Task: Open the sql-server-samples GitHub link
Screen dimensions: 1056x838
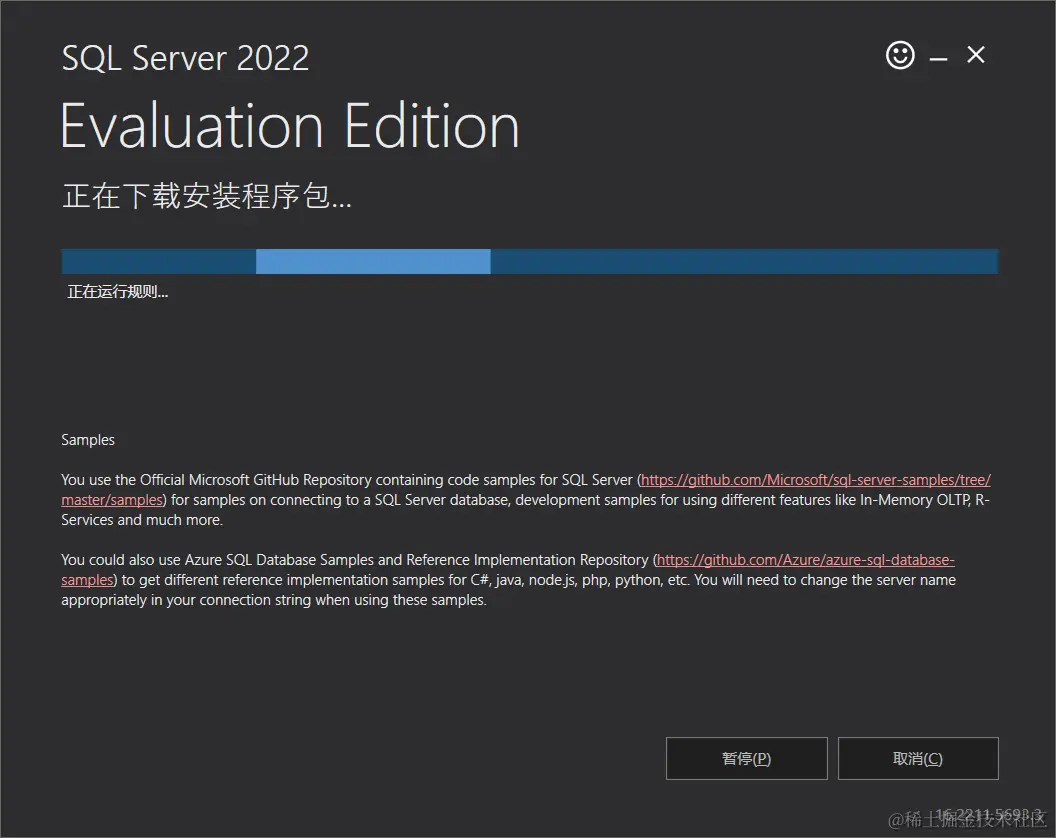Action: click(x=815, y=480)
